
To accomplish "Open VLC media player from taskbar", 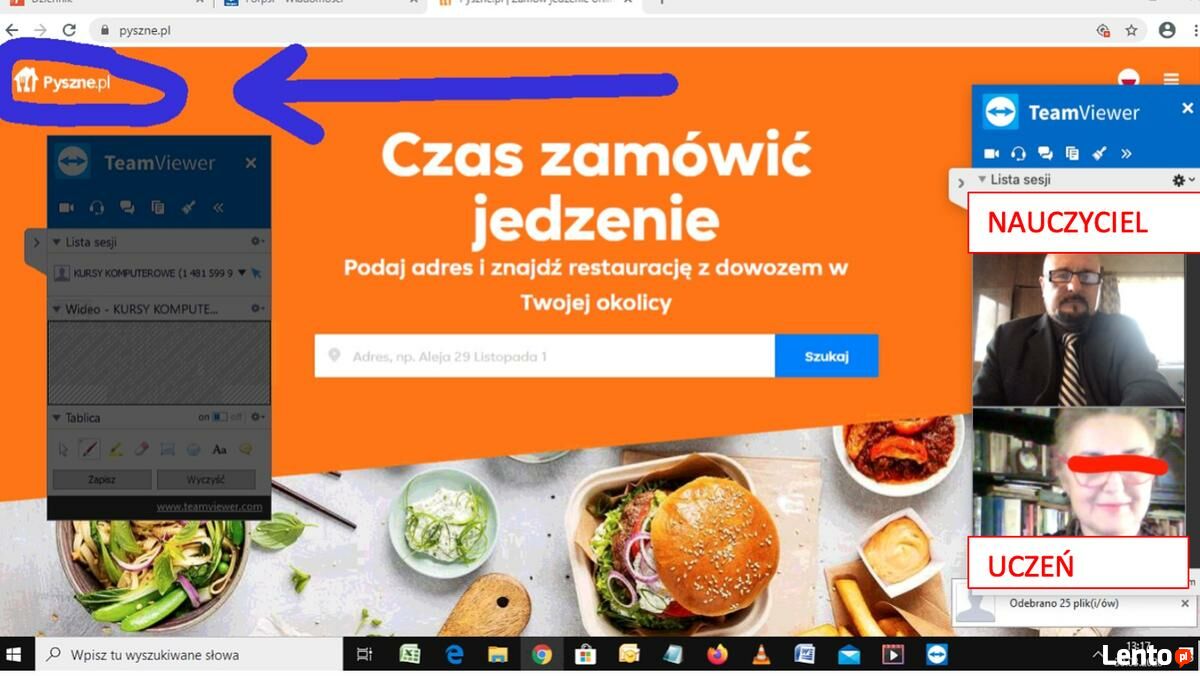I will click(761, 655).
